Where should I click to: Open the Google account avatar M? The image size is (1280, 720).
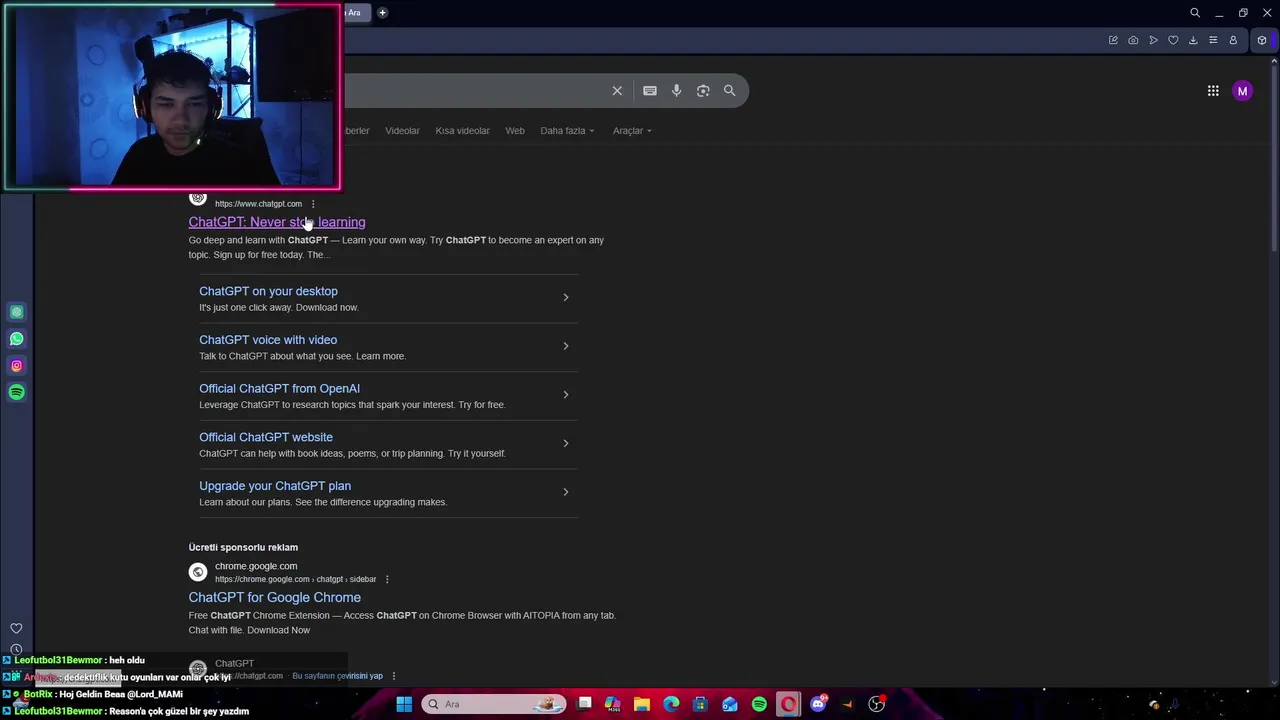point(1242,91)
